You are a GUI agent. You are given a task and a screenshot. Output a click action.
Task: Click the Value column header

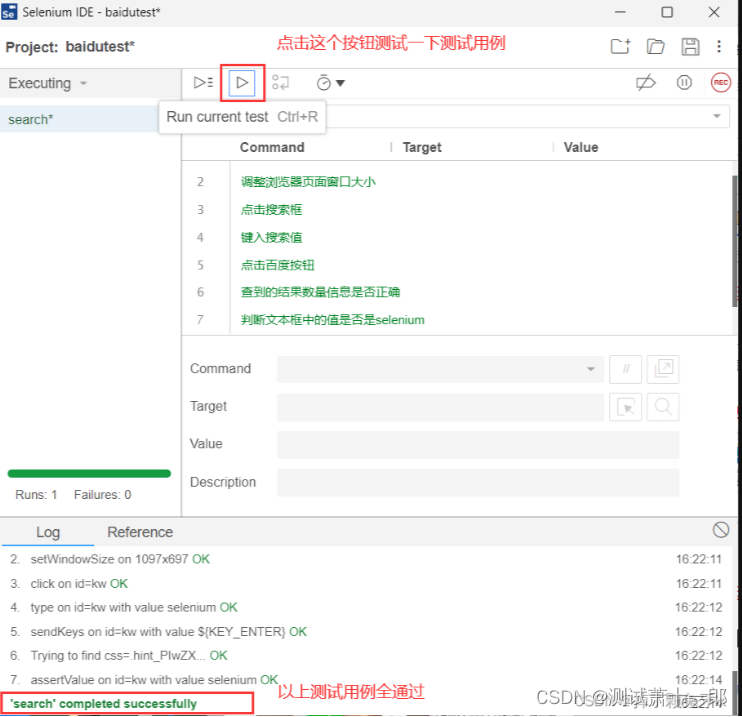581,147
